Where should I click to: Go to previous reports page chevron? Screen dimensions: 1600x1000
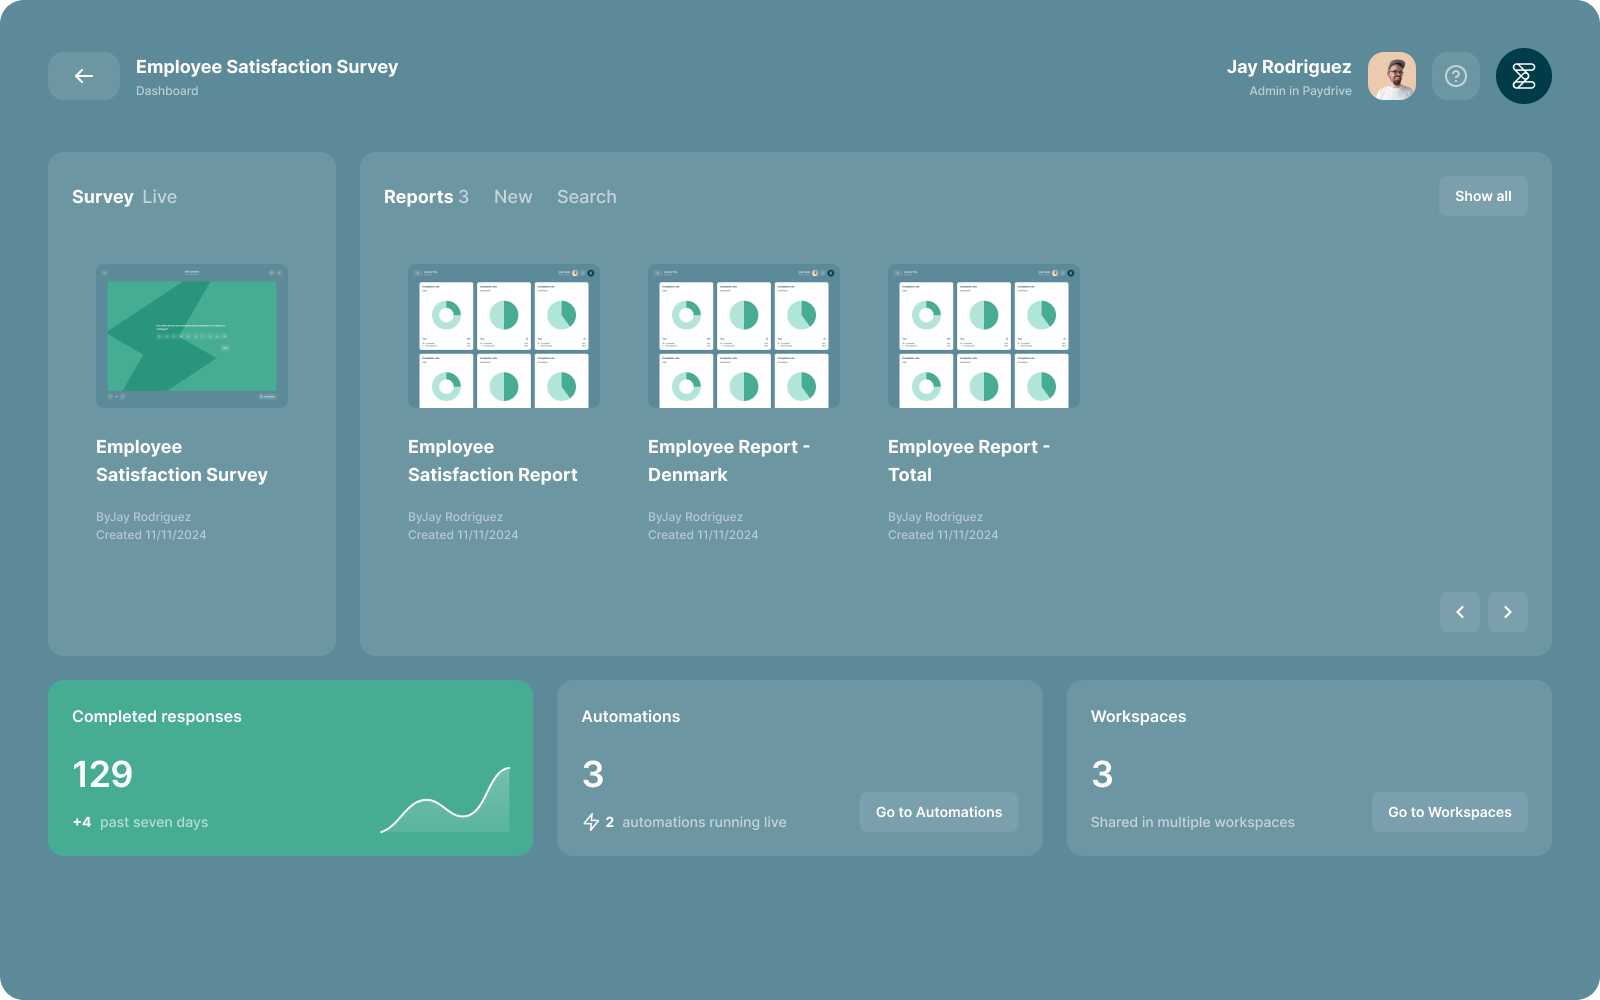coord(1460,612)
